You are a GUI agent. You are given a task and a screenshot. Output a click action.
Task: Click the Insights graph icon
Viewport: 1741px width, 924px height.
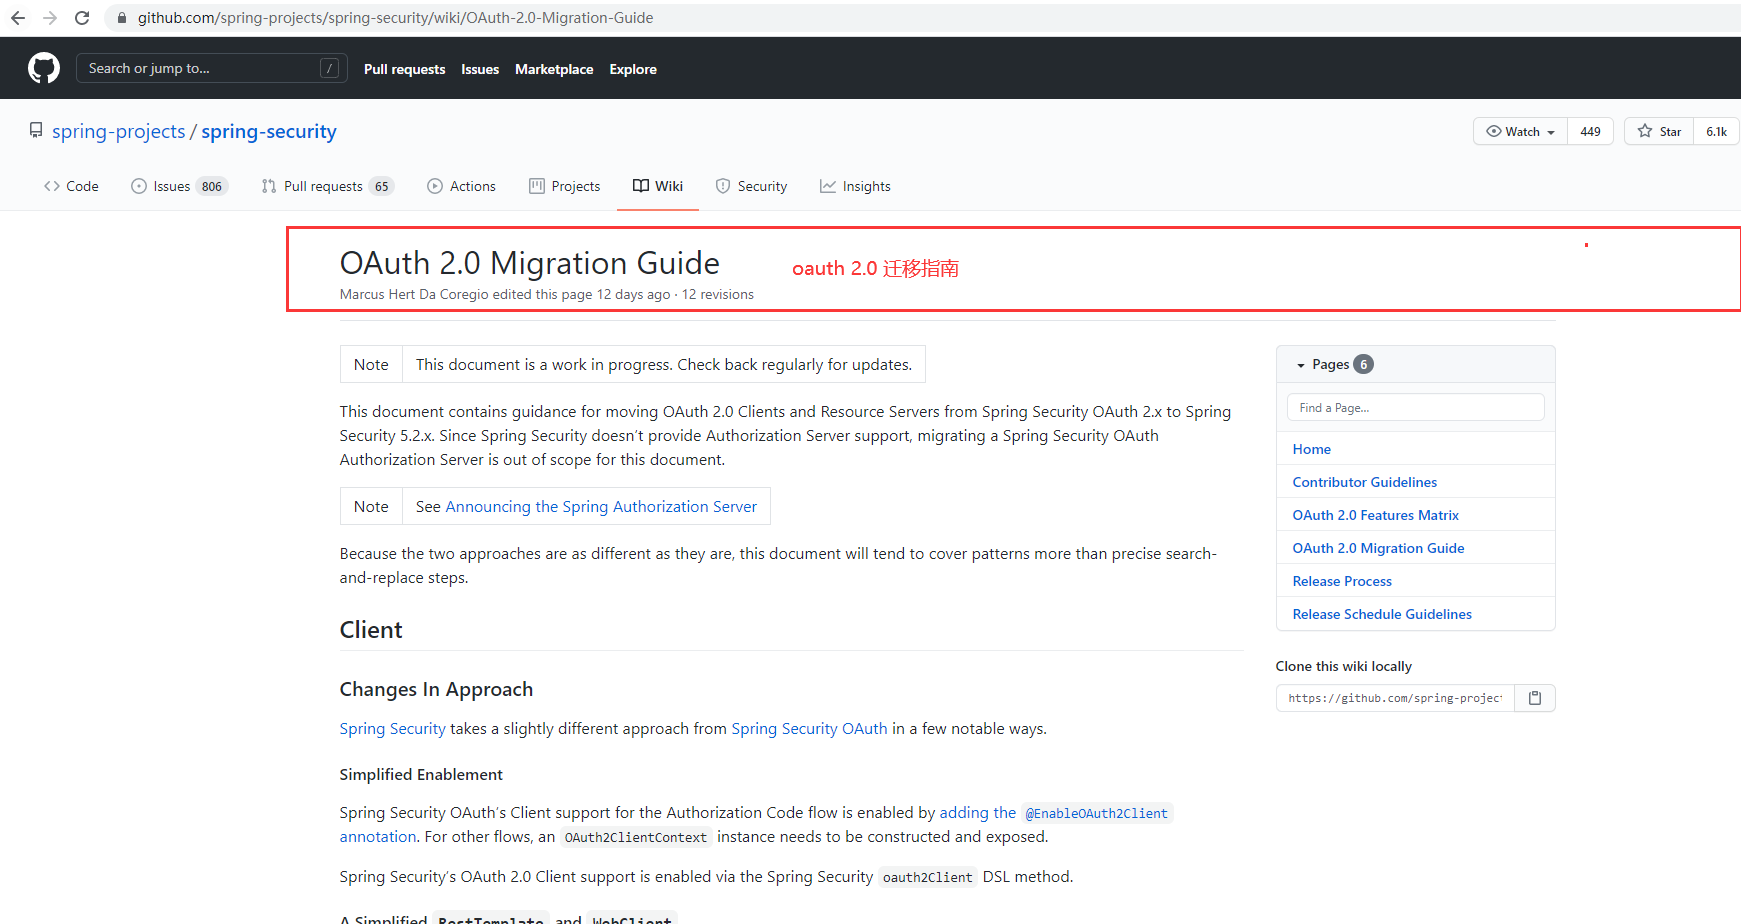(x=828, y=186)
